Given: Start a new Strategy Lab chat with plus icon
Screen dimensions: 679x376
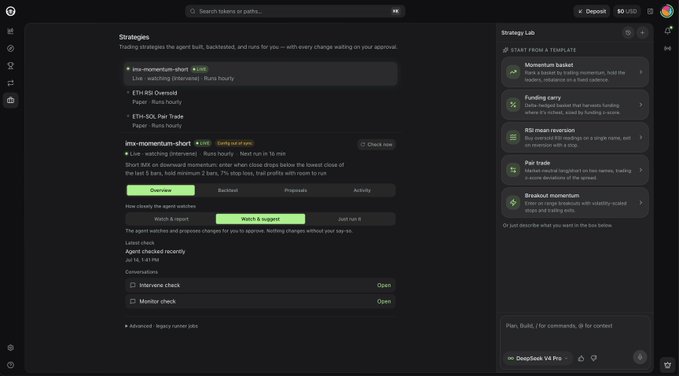Looking at the screenshot, I should [643, 33].
